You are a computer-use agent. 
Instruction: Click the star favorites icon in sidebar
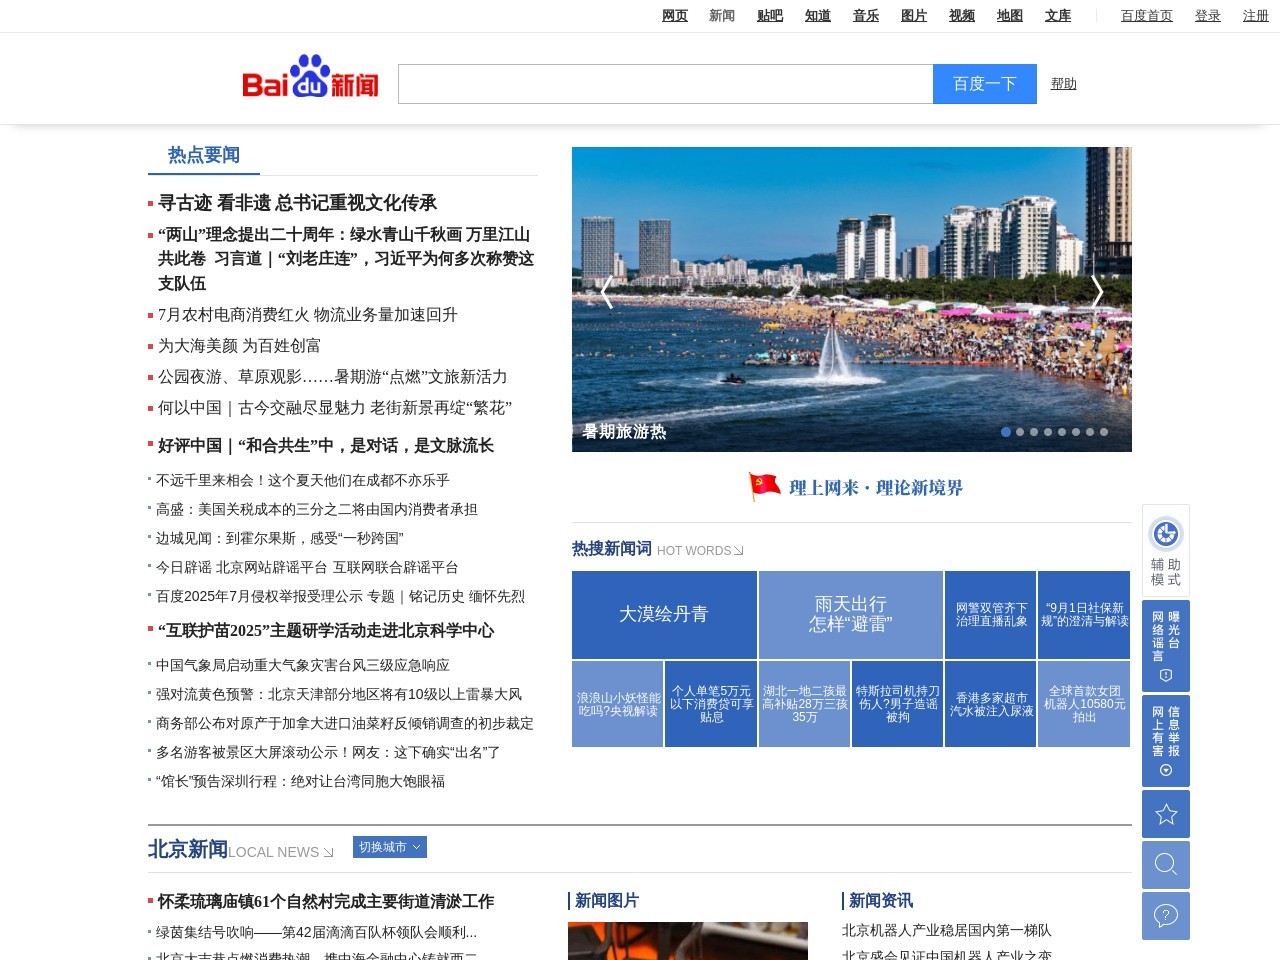point(1166,814)
